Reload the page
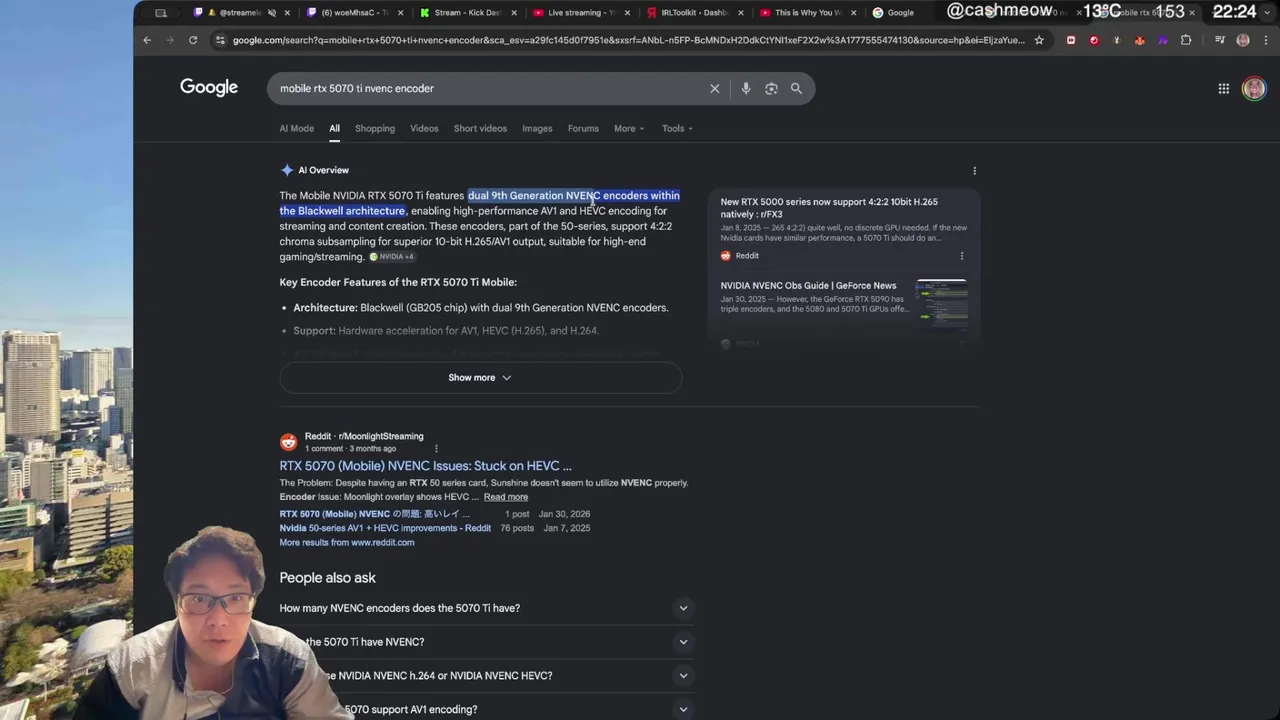The image size is (1280, 720). 193,40
